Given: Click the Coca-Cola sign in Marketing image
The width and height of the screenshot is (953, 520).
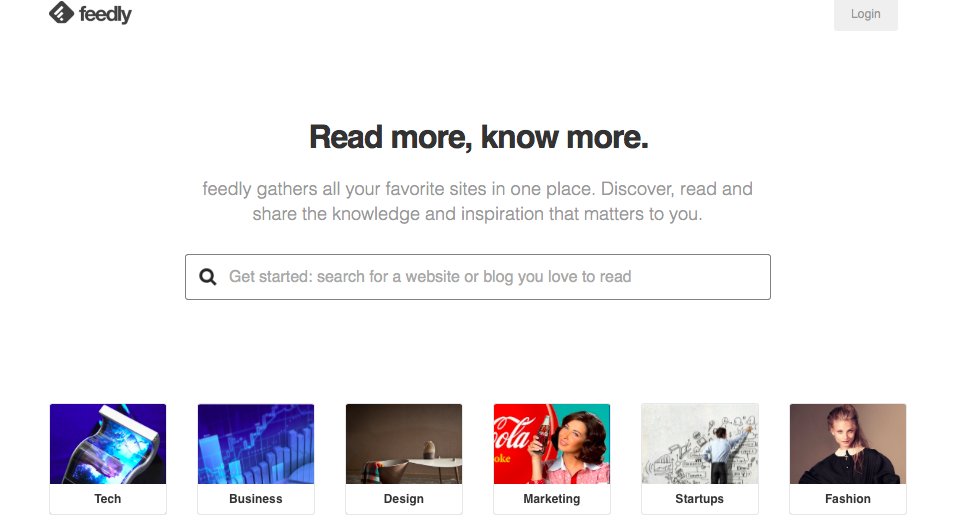Looking at the screenshot, I should click(513, 437).
